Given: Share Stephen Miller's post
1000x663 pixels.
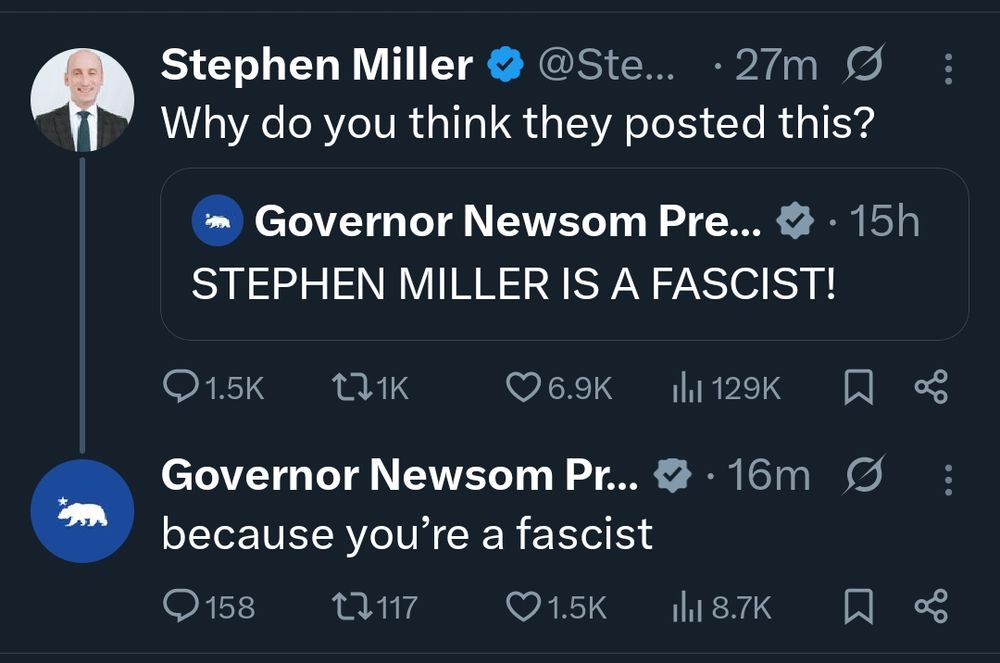Looking at the screenshot, I should coord(931,387).
